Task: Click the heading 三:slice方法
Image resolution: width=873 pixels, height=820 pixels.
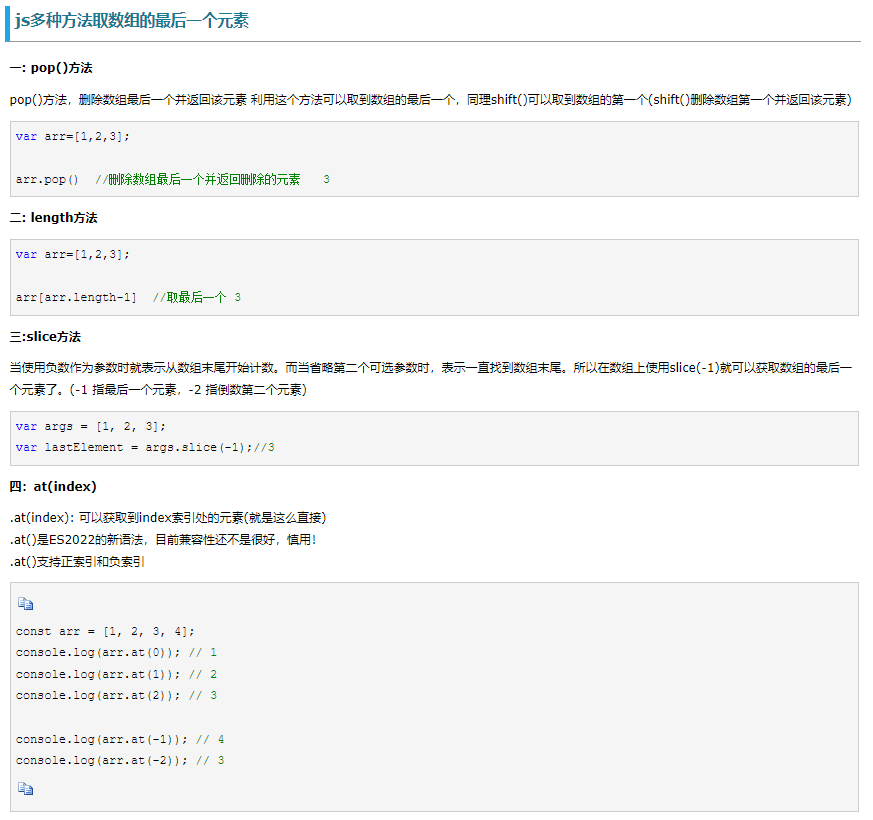Action: point(45,337)
